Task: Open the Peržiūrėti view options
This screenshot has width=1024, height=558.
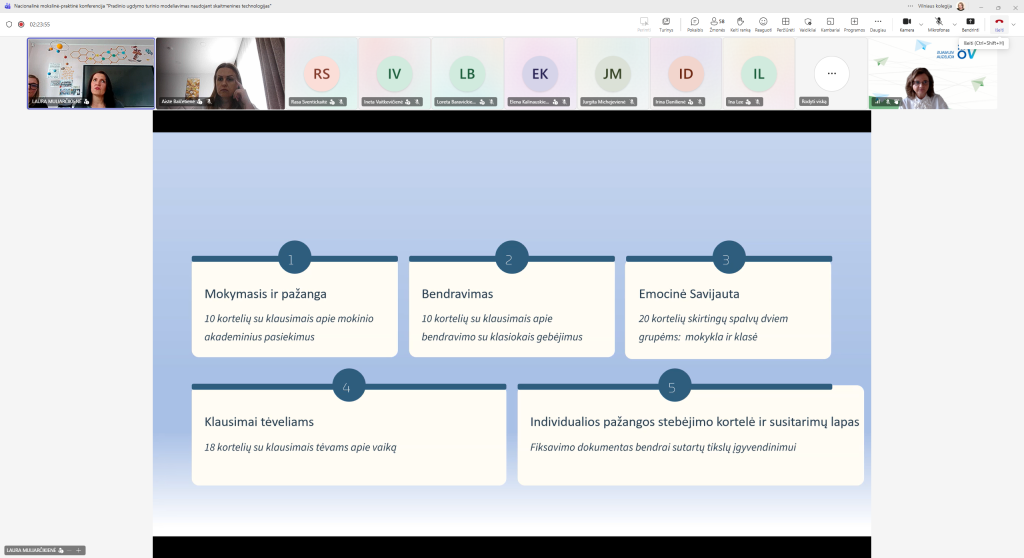Action: tap(786, 23)
